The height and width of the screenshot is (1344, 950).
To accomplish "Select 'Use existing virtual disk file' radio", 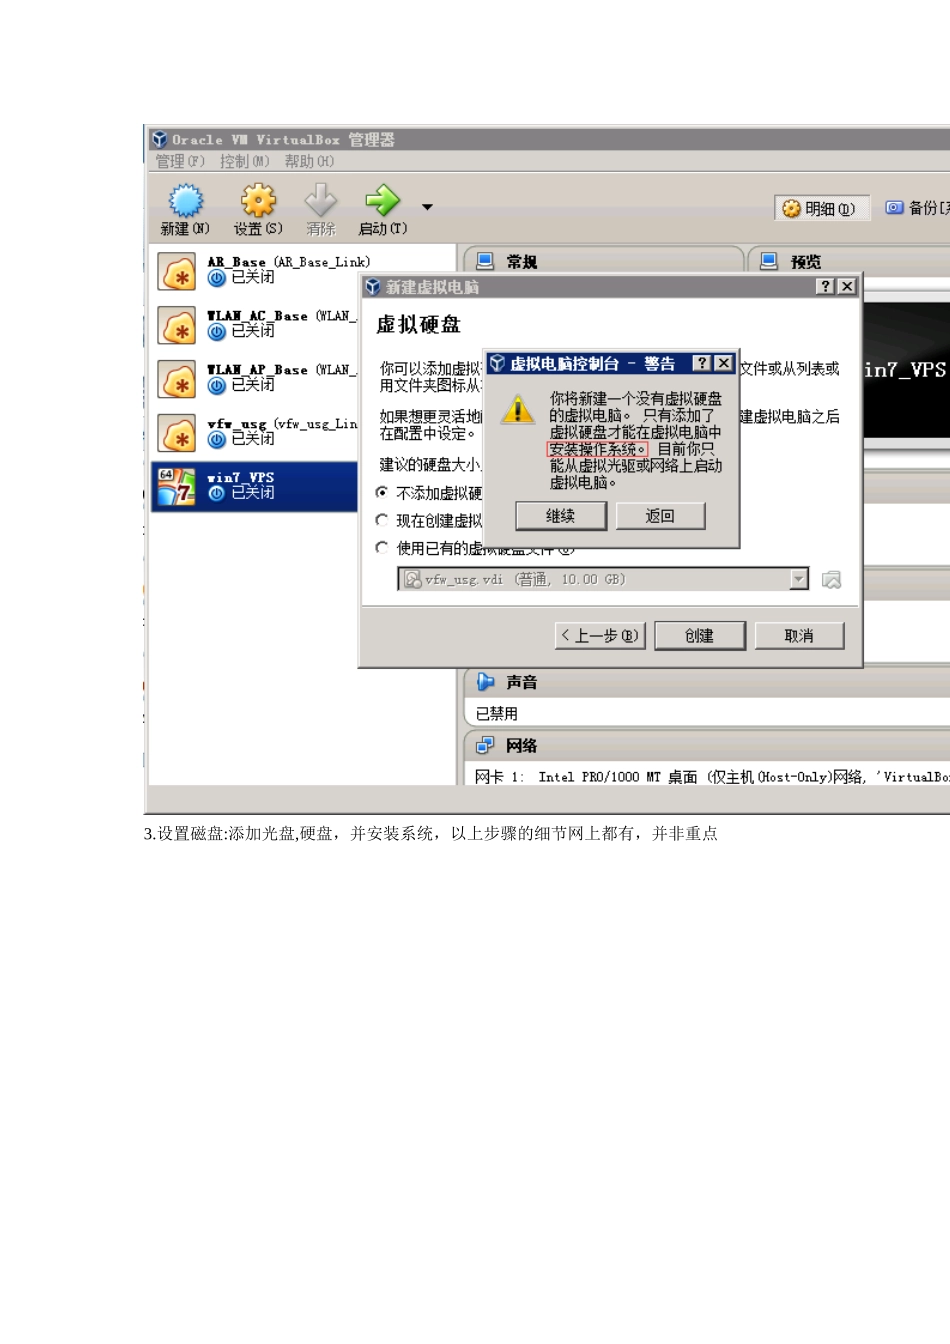I will click(382, 547).
